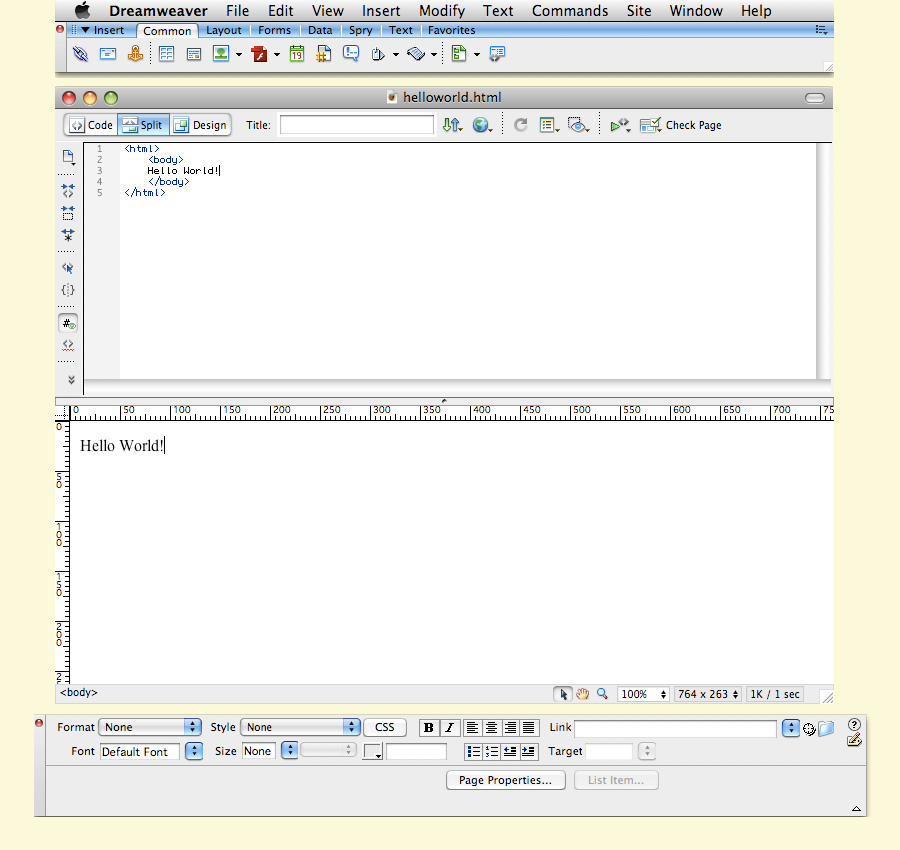Viewport: 900px width, 850px height.
Task: Open the Format dropdown in Properties panel
Action: coord(150,727)
